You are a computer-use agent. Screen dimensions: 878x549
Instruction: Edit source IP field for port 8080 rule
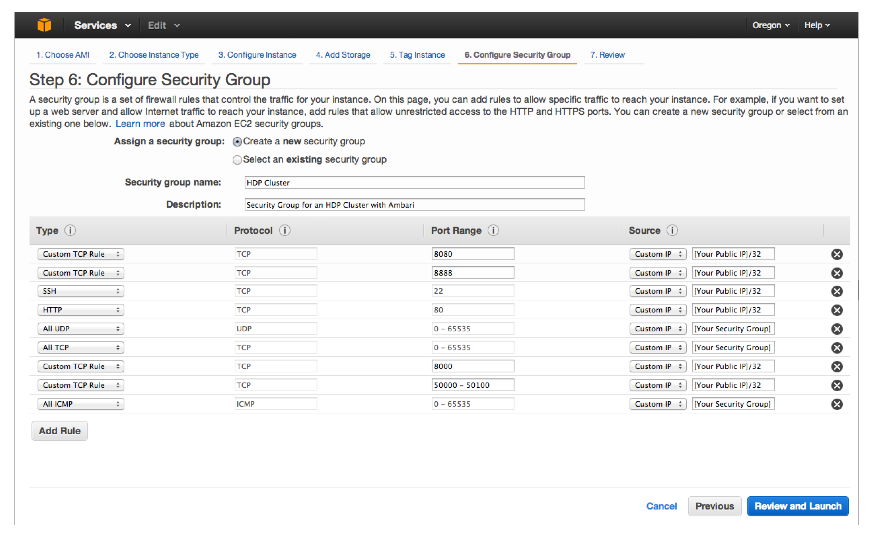(733, 254)
